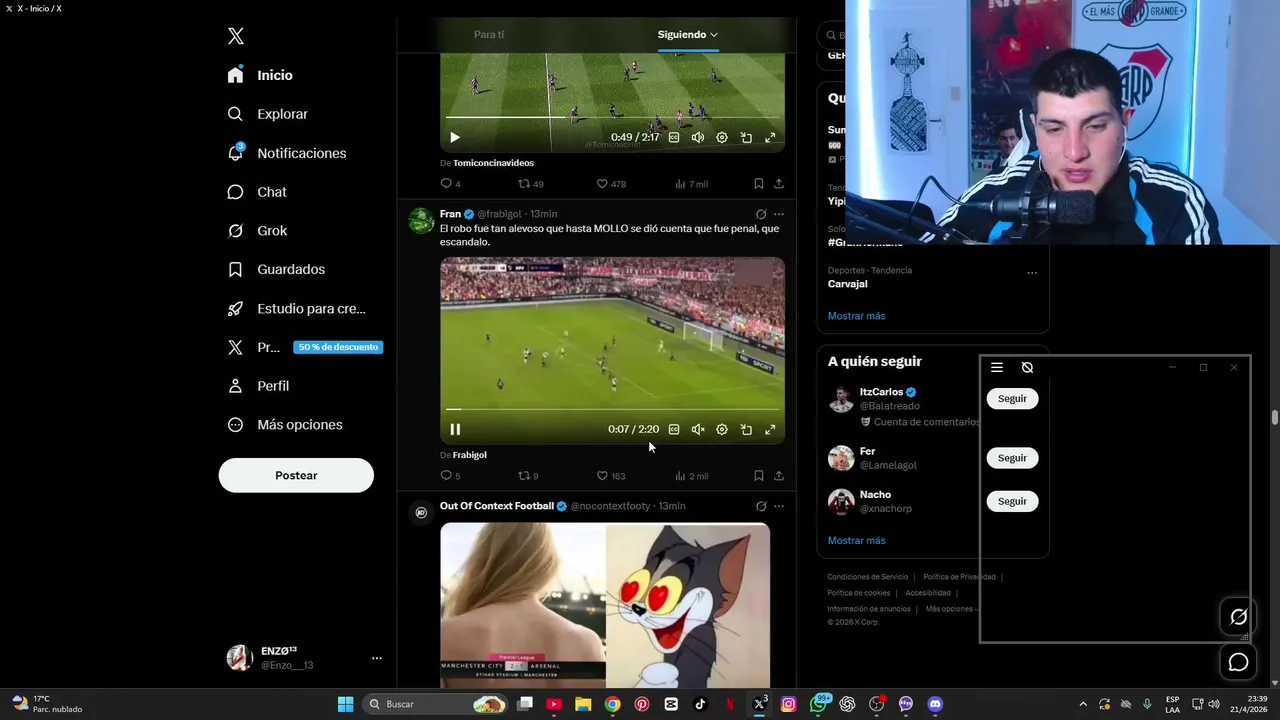Open floating Grok button
1280x720 pixels.
point(1238,617)
